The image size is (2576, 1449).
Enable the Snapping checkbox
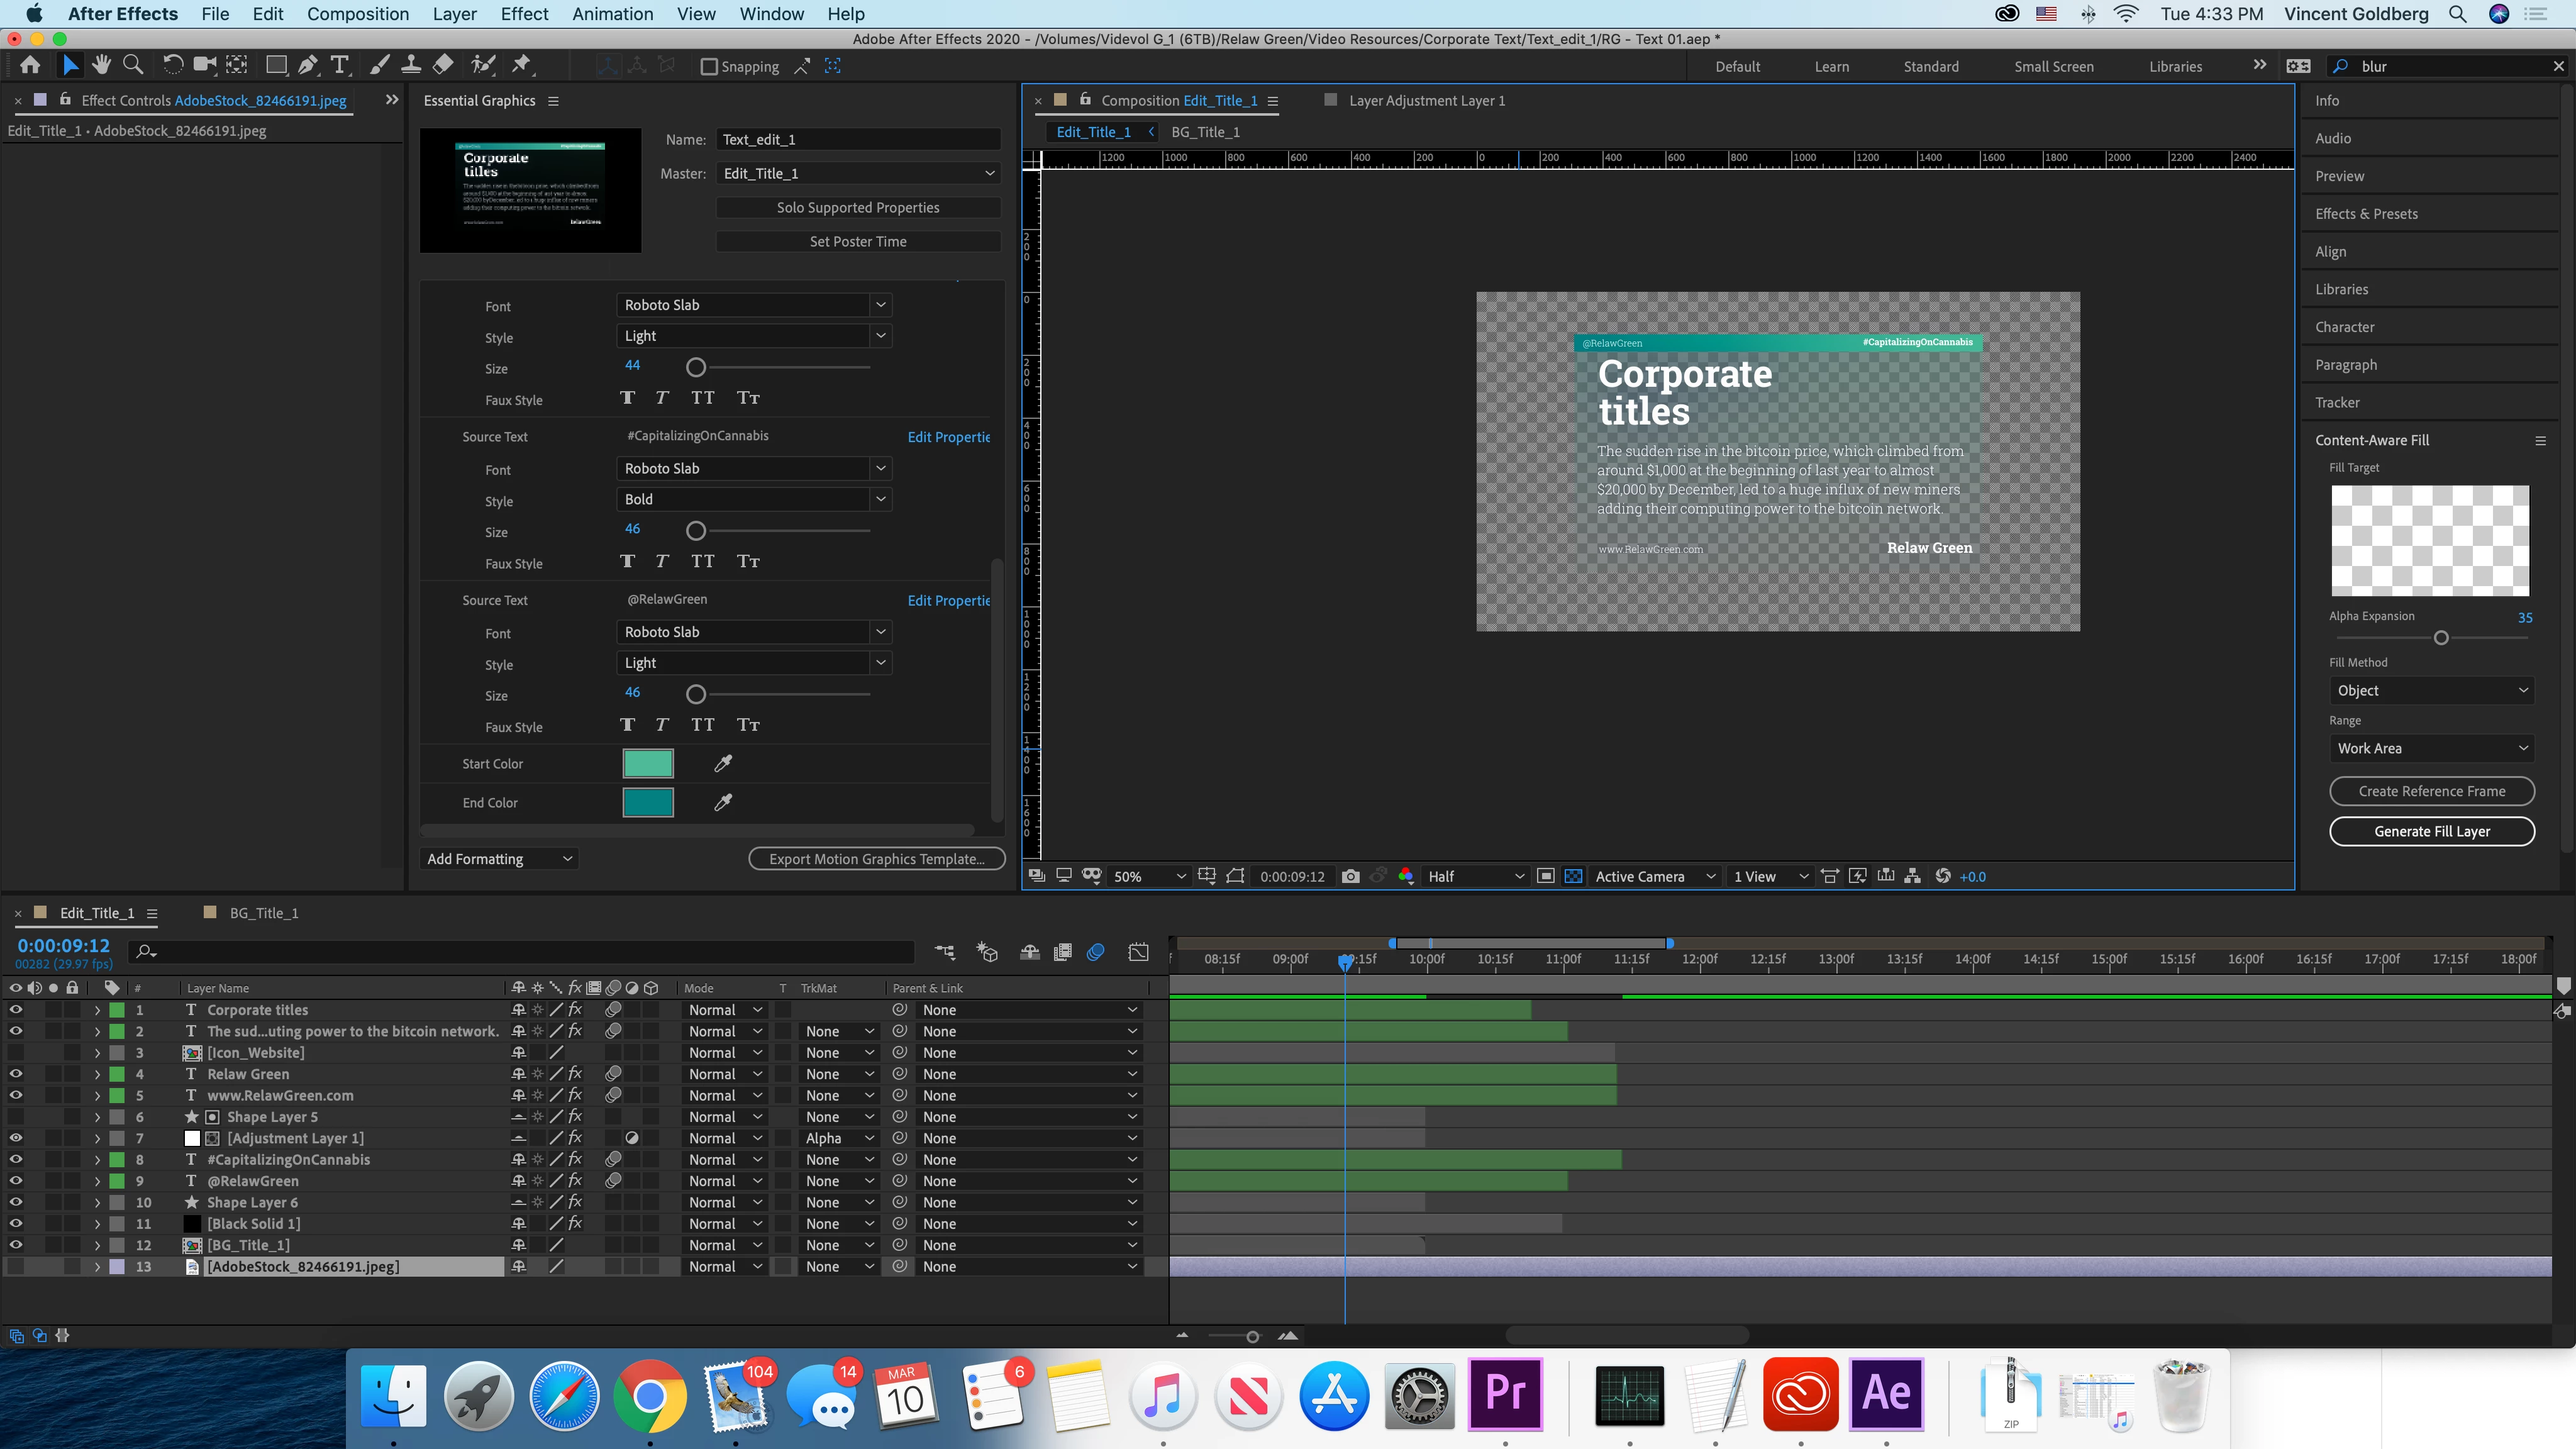point(709,67)
